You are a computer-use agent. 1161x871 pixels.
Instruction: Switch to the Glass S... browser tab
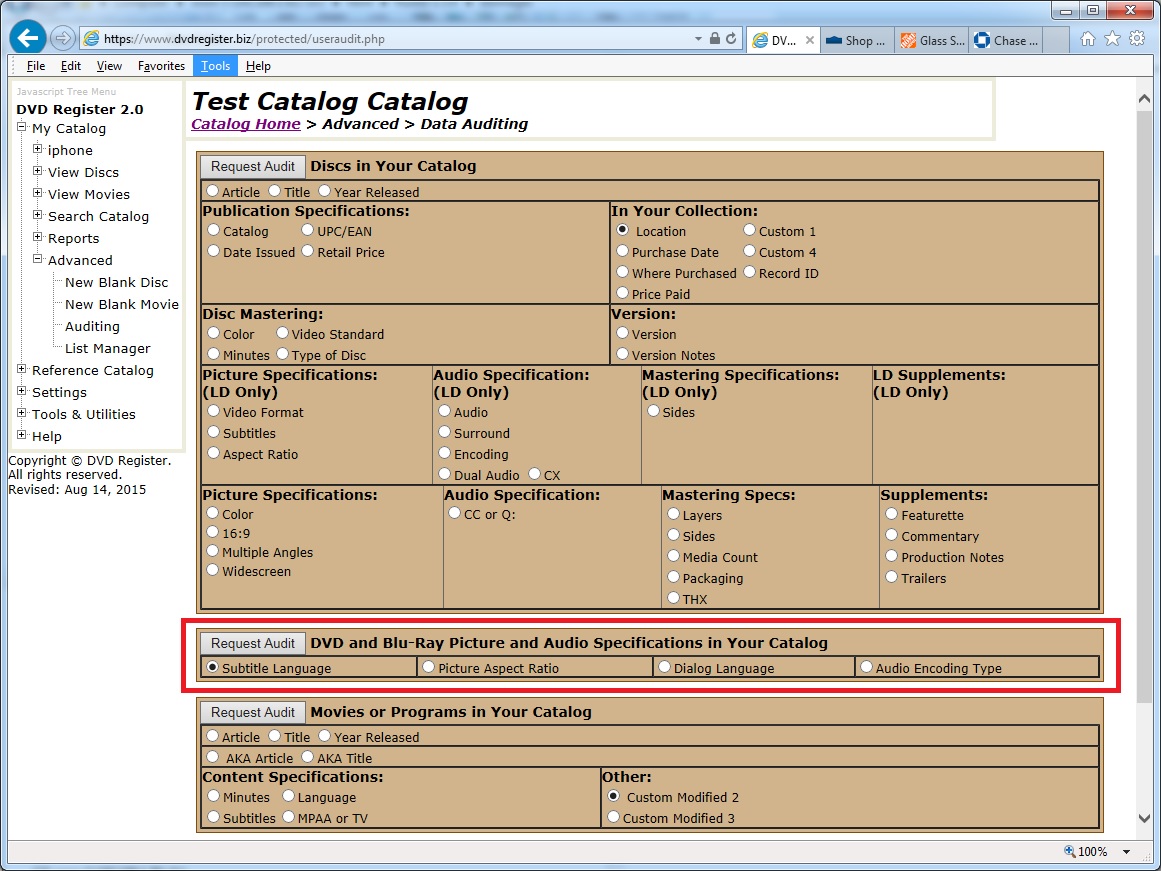point(932,41)
